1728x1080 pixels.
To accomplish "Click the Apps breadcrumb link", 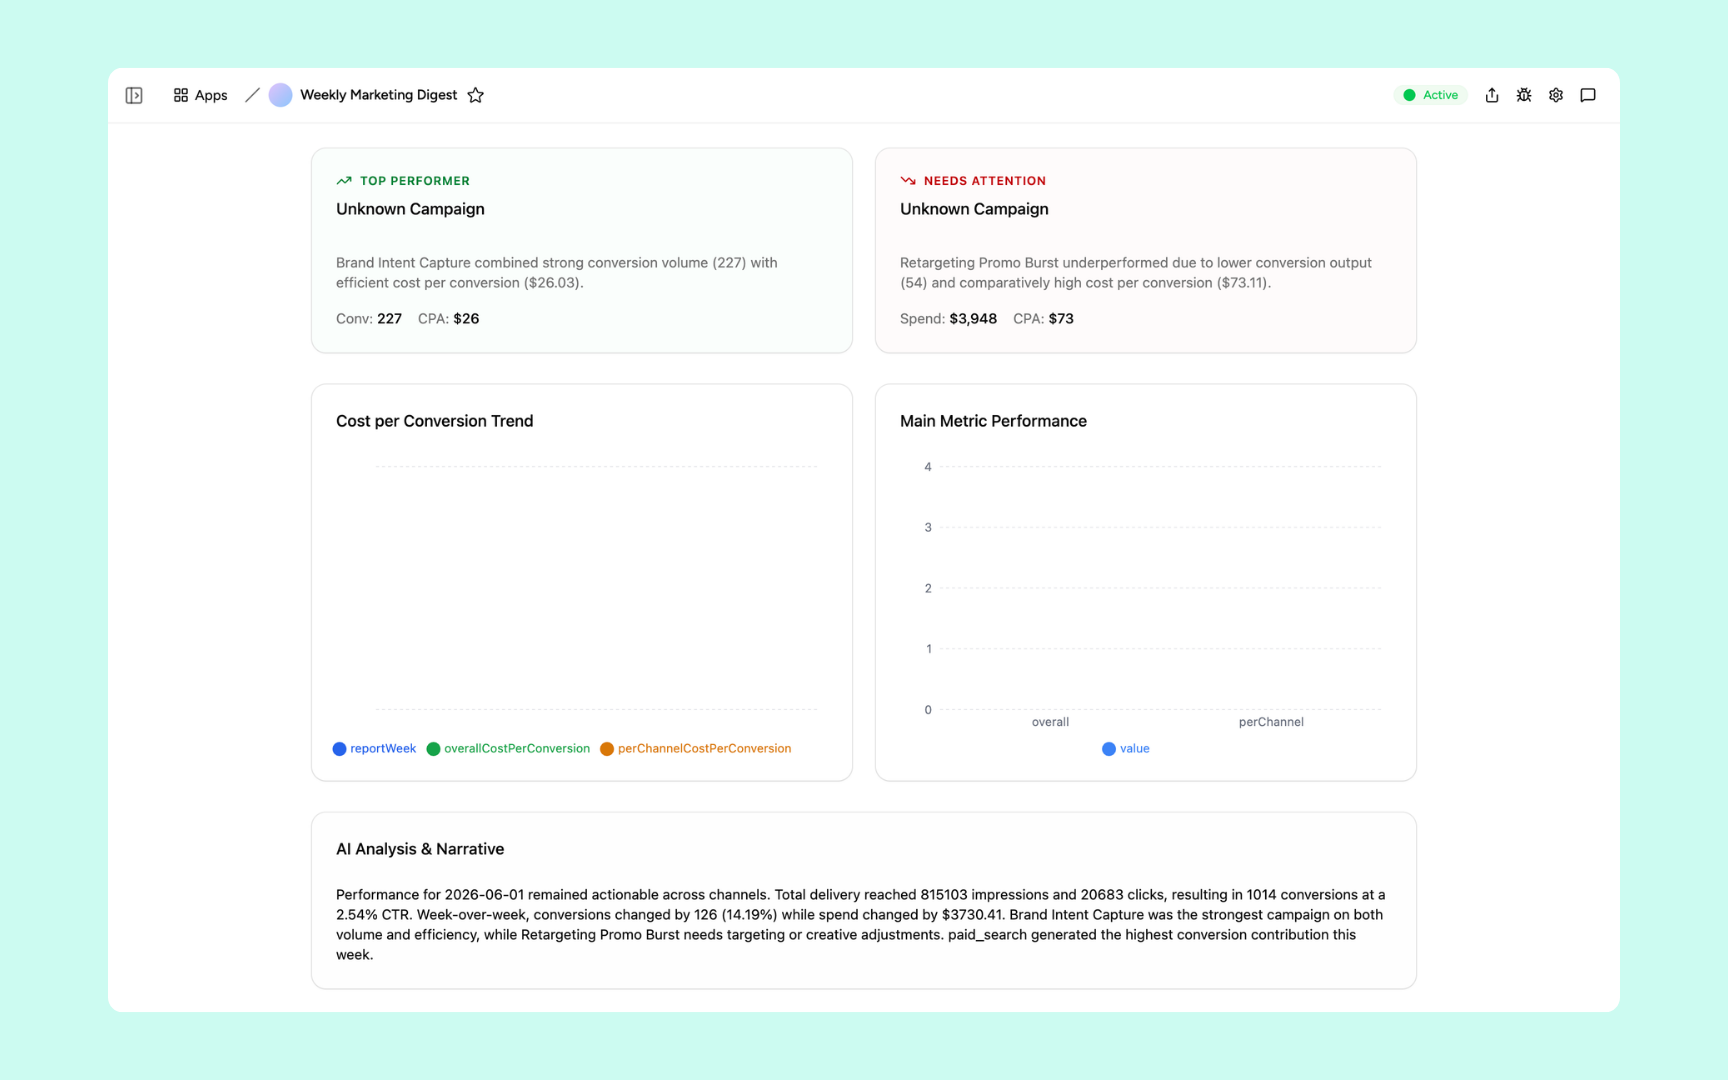I will click(x=211, y=95).
